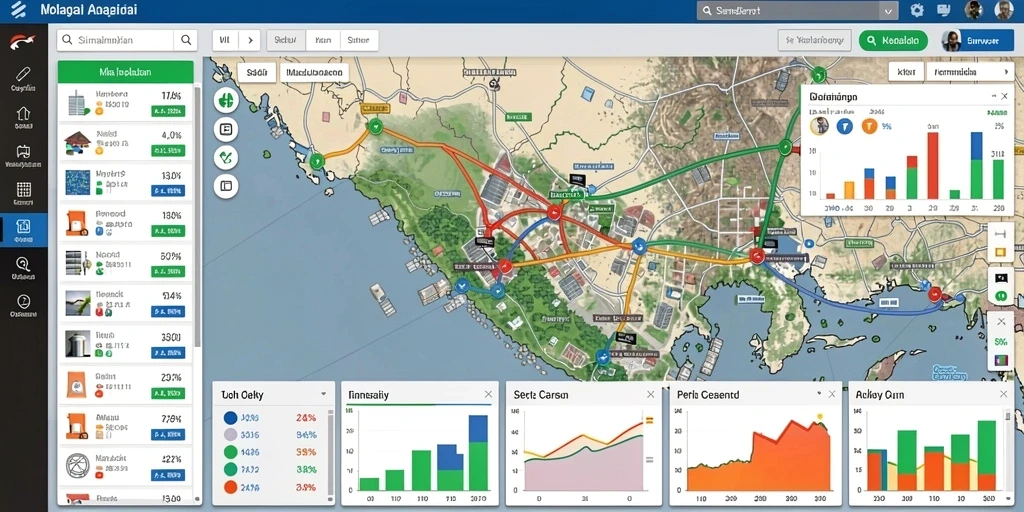1024x512 pixels.
Task: Open the settings gear in the top bar
Action: click(917, 10)
